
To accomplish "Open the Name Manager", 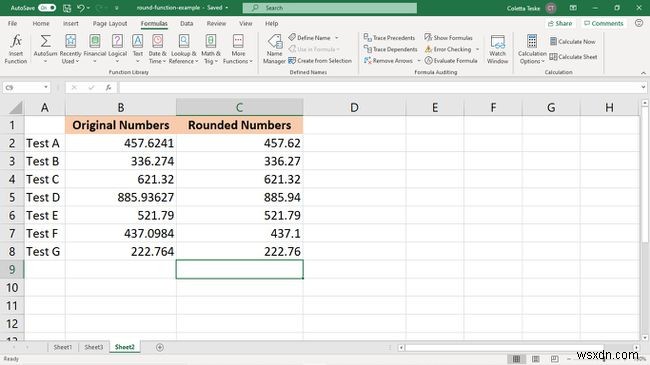I will pos(274,49).
